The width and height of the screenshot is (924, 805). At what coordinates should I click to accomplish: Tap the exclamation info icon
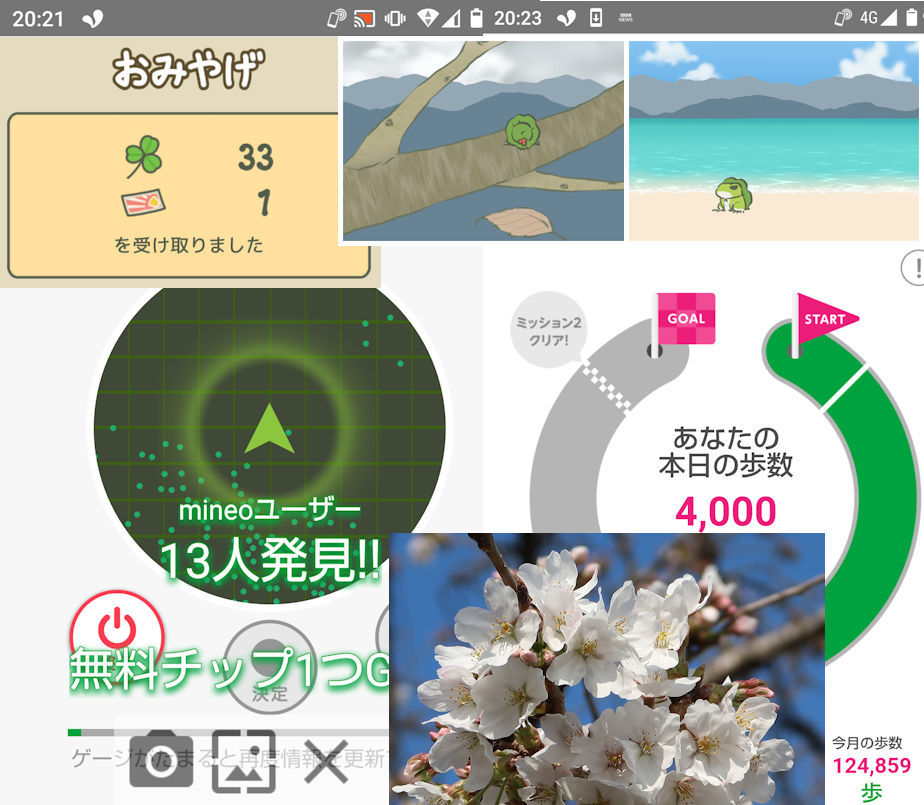coord(915,268)
